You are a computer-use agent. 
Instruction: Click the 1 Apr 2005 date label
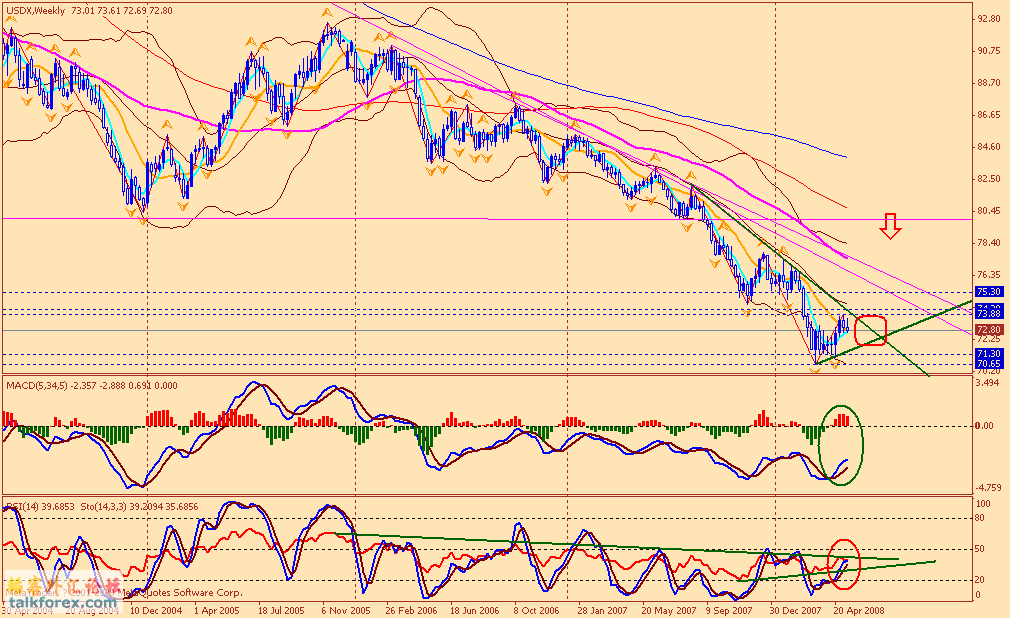coord(216,610)
